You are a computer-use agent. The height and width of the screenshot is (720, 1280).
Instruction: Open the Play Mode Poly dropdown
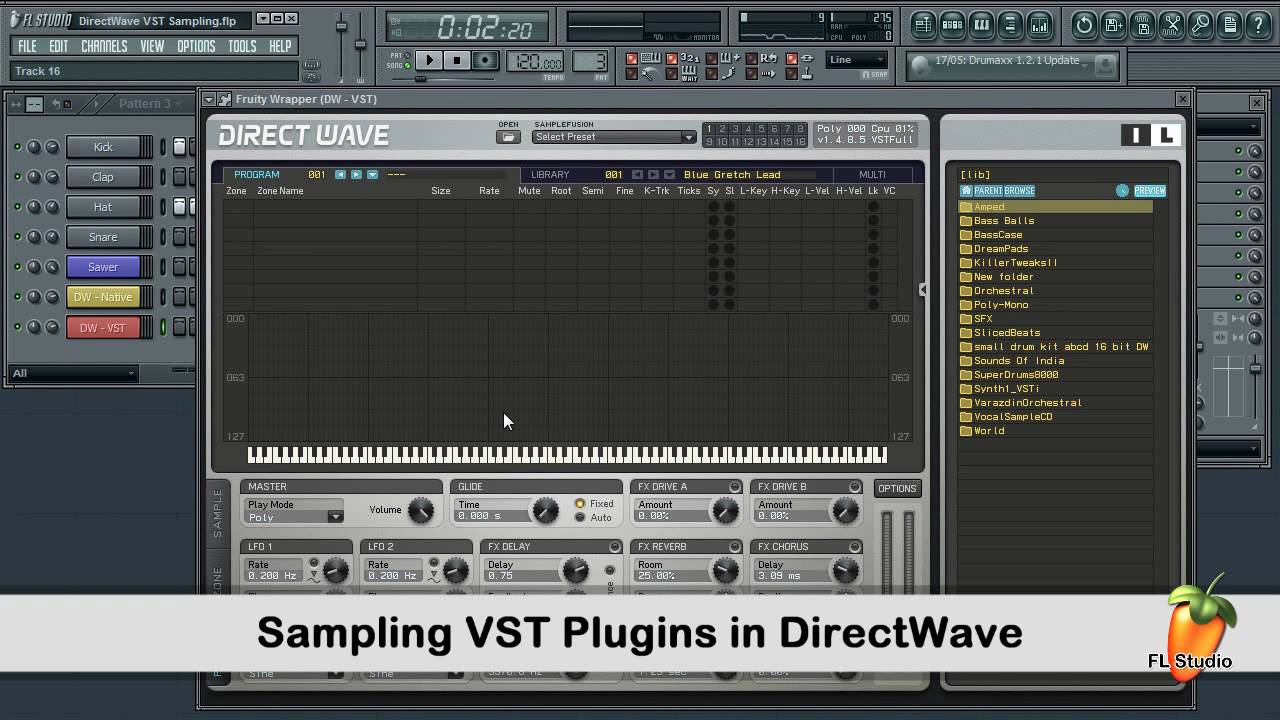(294, 517)
